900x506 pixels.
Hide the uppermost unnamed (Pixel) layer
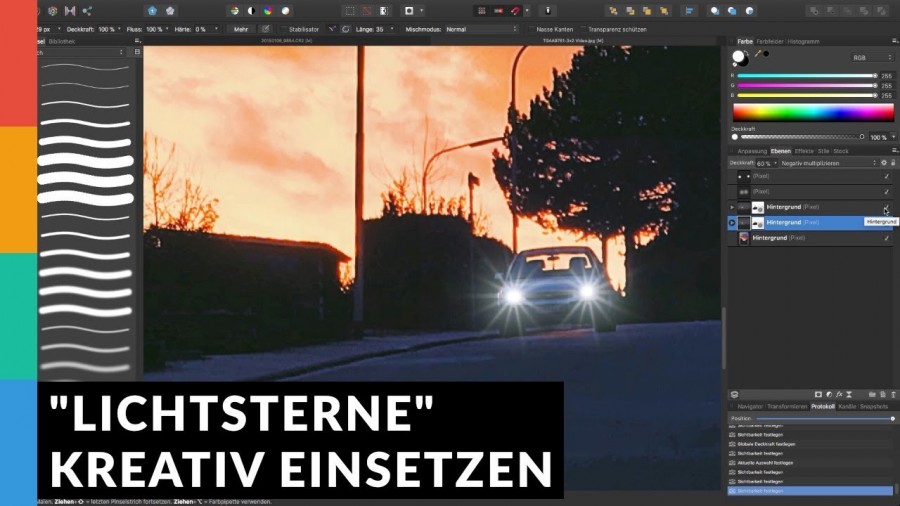[x=887, y=176]
